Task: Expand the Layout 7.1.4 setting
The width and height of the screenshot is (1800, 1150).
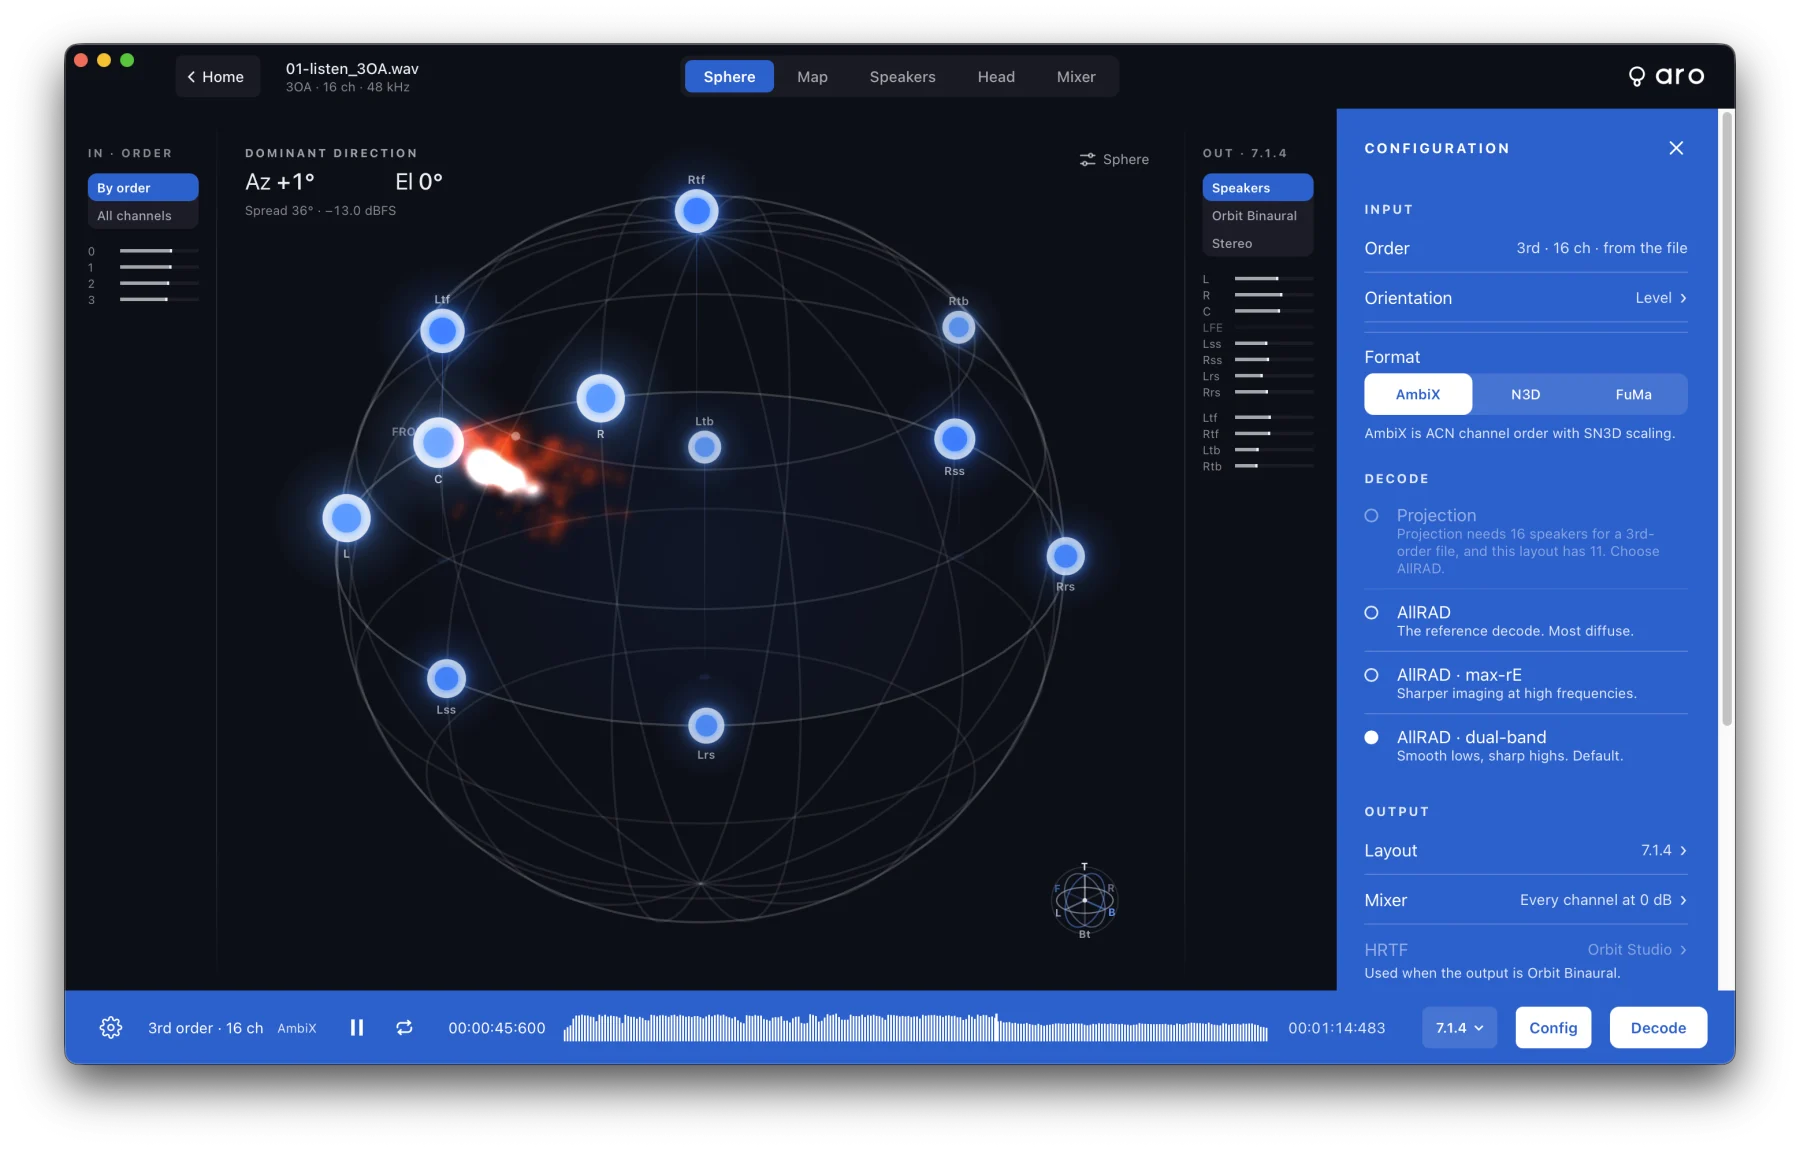Action: pyautogui.click(x=1525, y=851)
